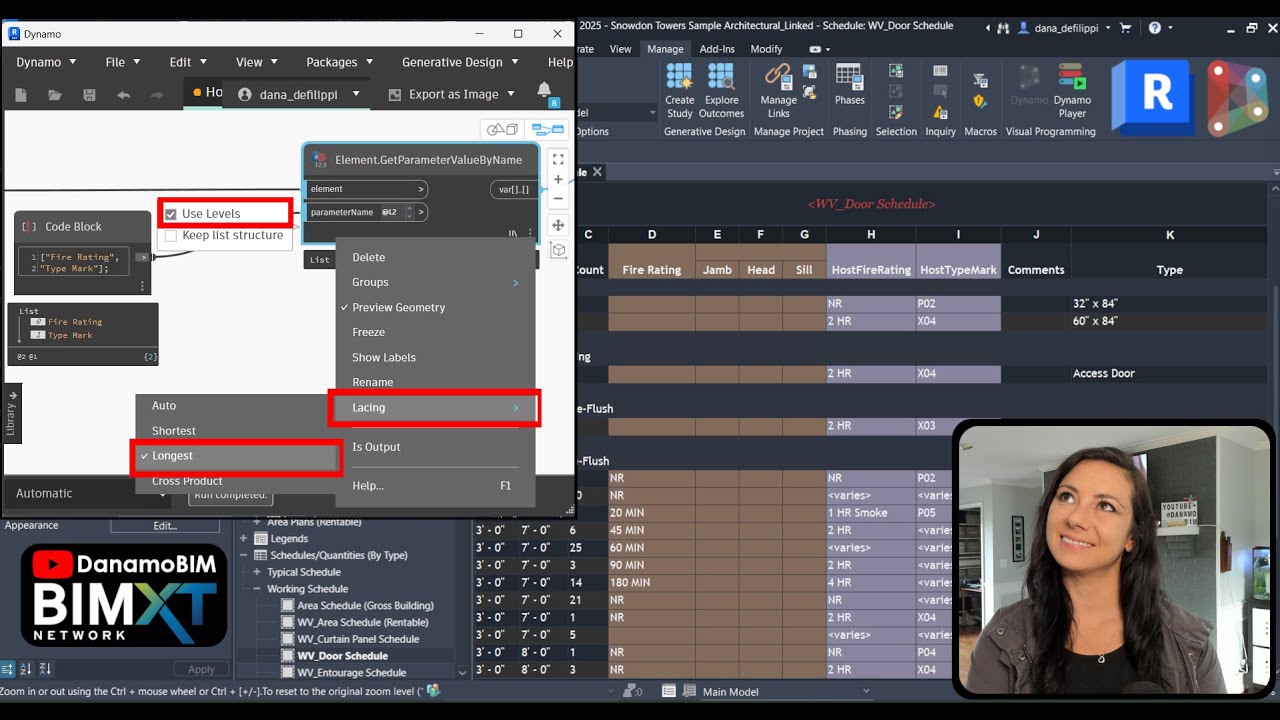Click the Edit... Appearance button
The width and height of the screenshot is (1280, 720).
pos(164,525)
